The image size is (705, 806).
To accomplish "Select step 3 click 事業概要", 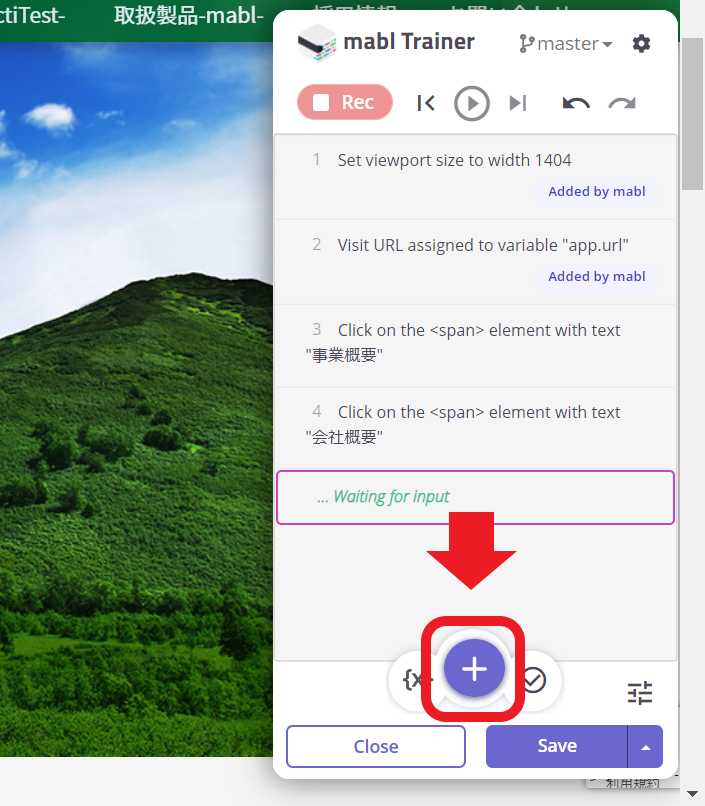I will [x=476, y=346].
